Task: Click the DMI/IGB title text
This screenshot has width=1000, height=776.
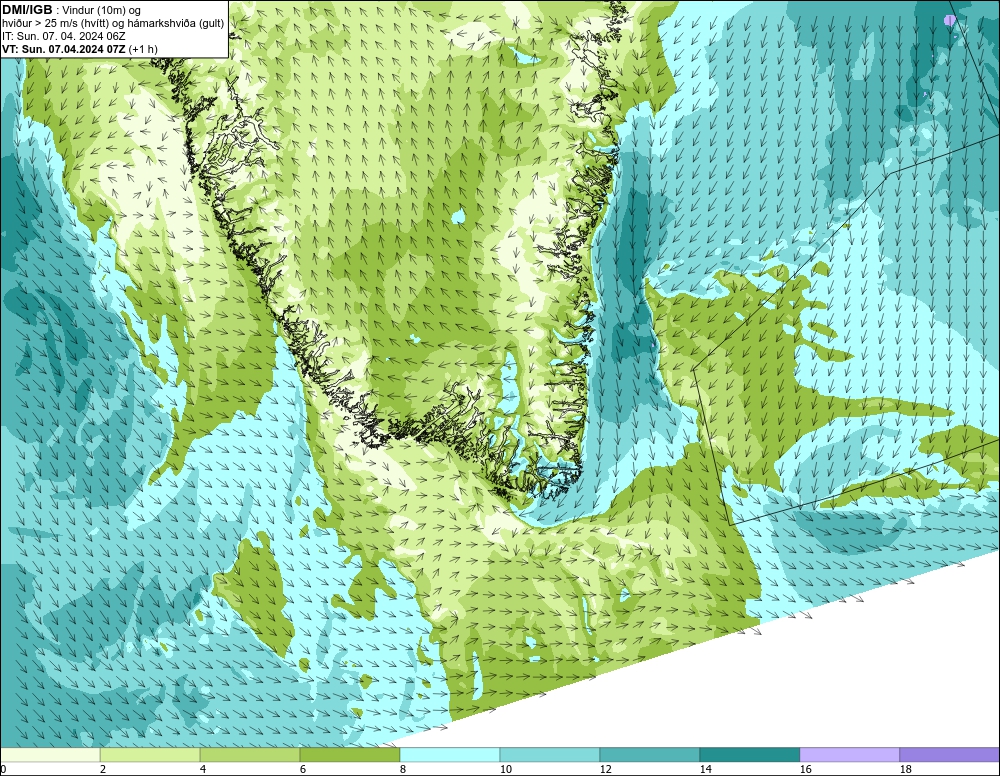Action: [x=27, y=10]
